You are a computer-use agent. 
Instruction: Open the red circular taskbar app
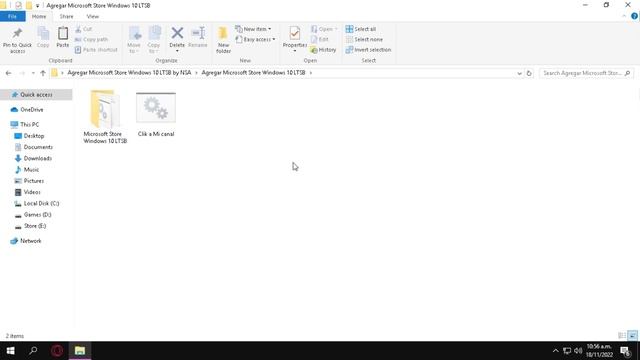[57, 351]
